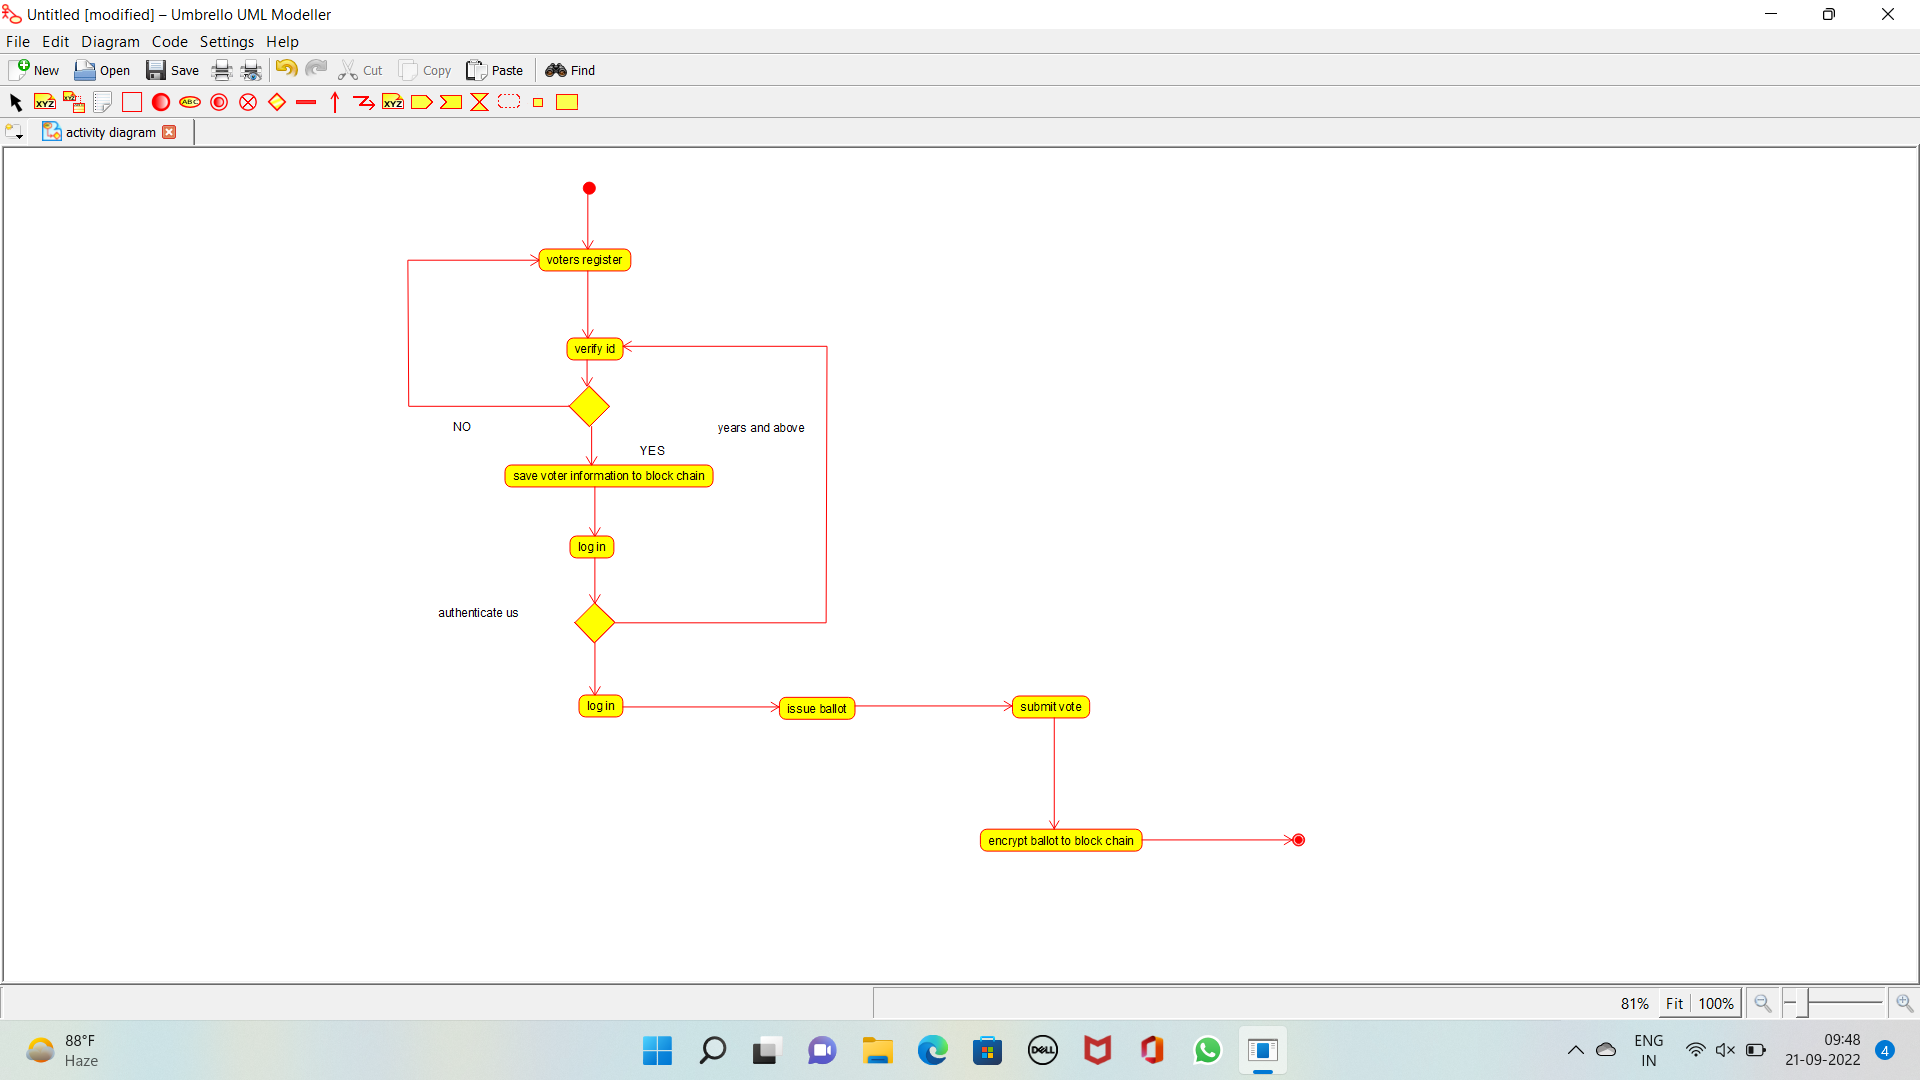
Task: Select the arrow pointer tool
Action: click(x=15, y=102)
